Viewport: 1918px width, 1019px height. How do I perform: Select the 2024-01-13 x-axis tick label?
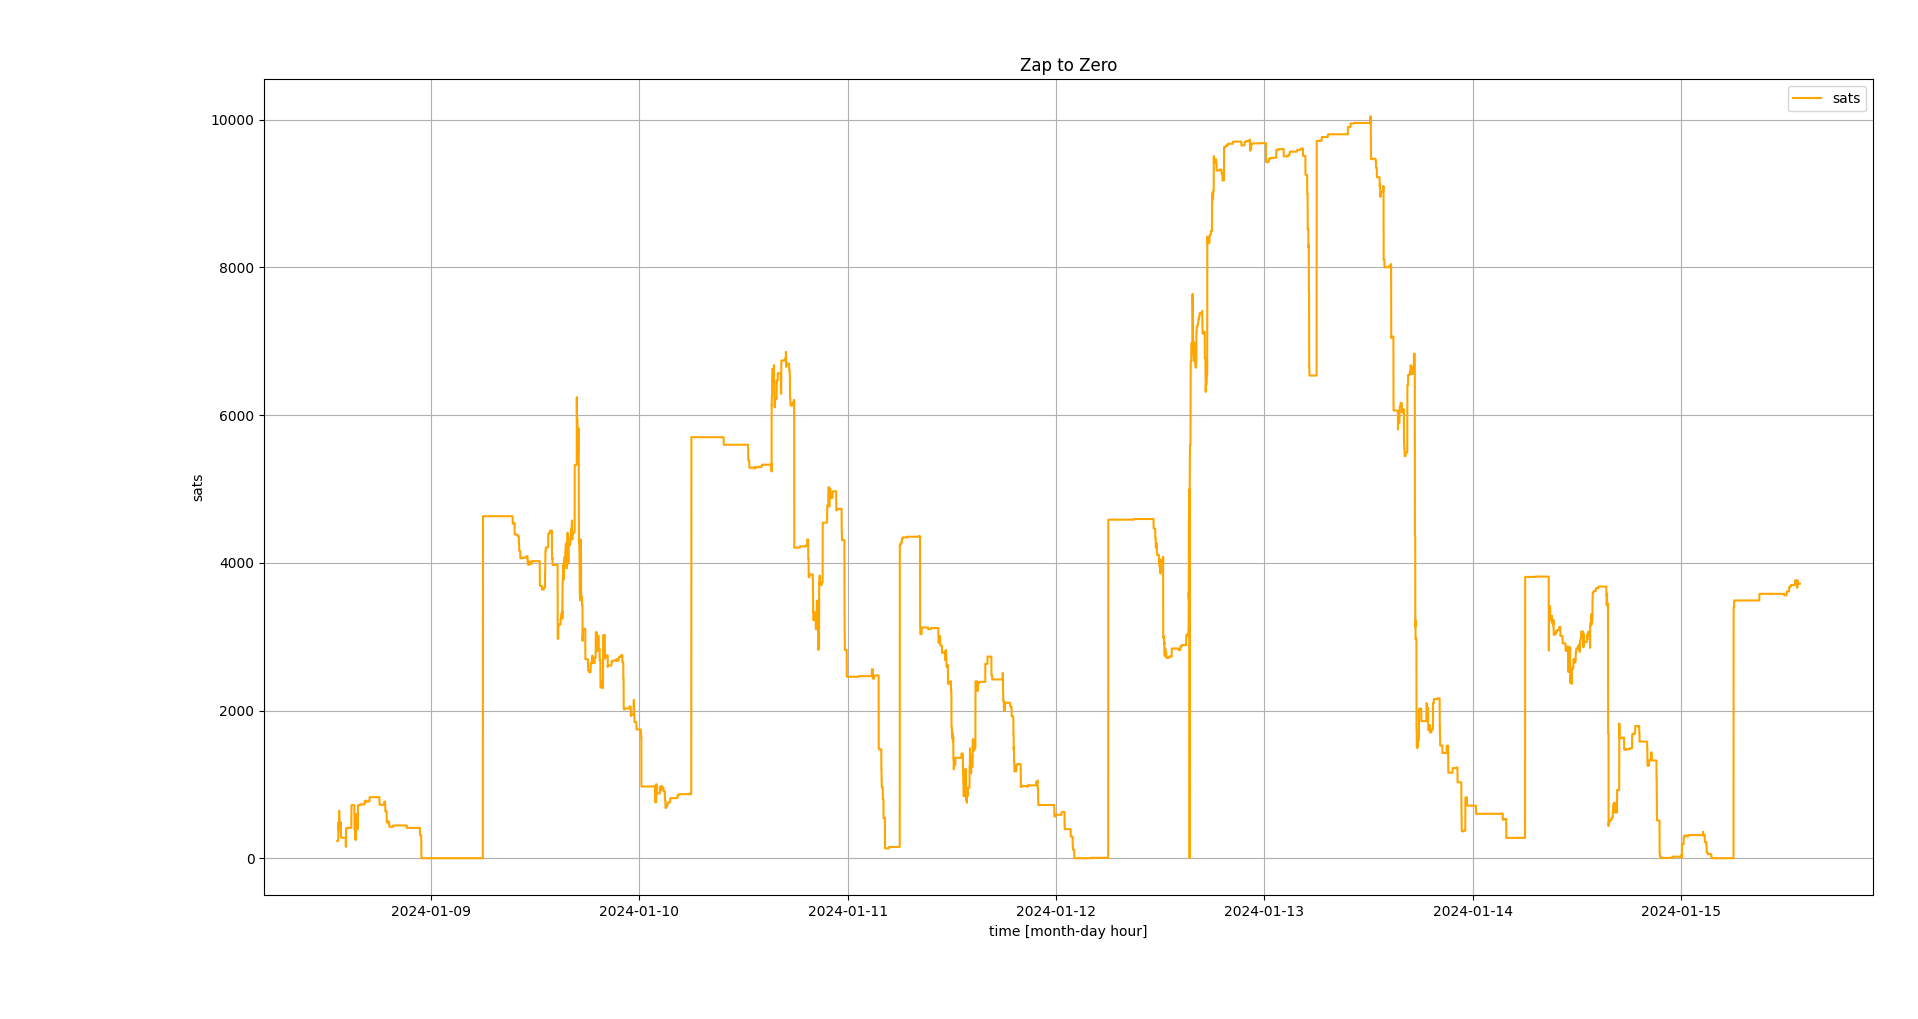pos(1264,911)
